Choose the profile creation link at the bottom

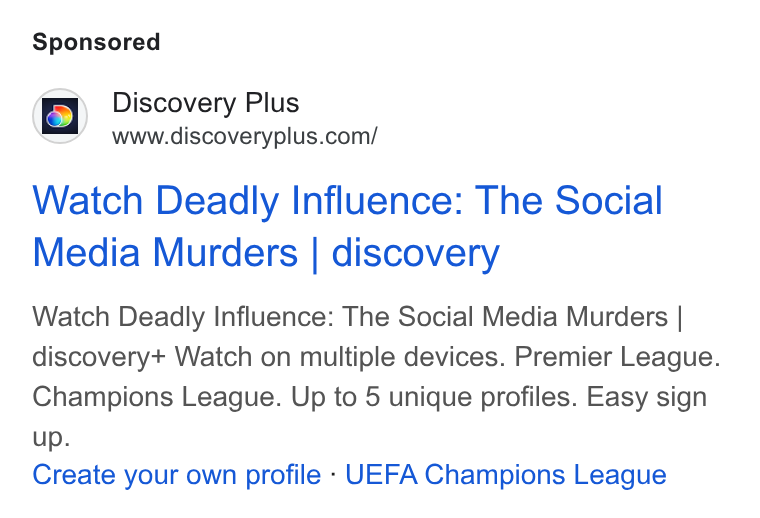pos(176,474)
